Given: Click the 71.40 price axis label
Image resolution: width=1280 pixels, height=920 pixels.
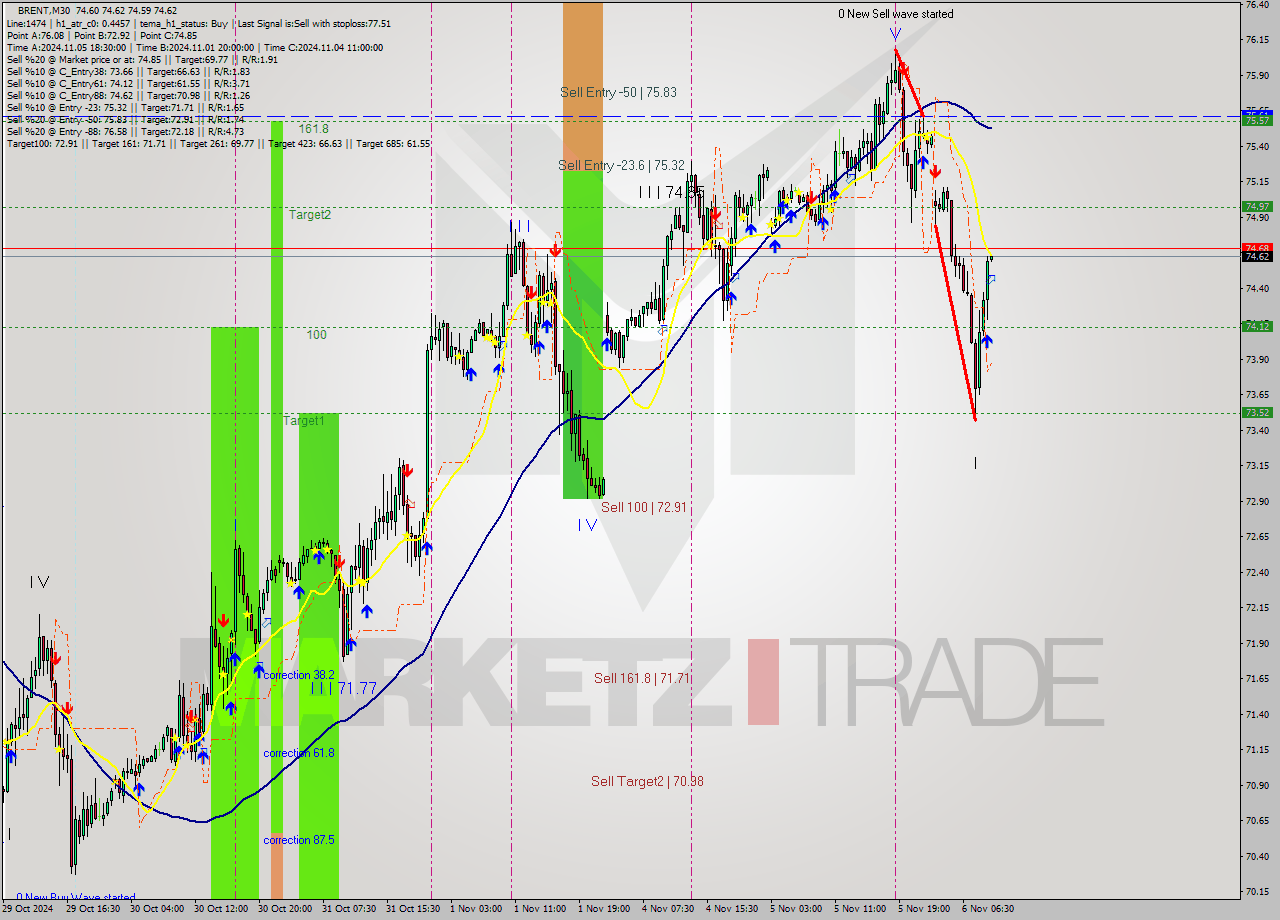Looking at the screenshot, I should 1257,714.
